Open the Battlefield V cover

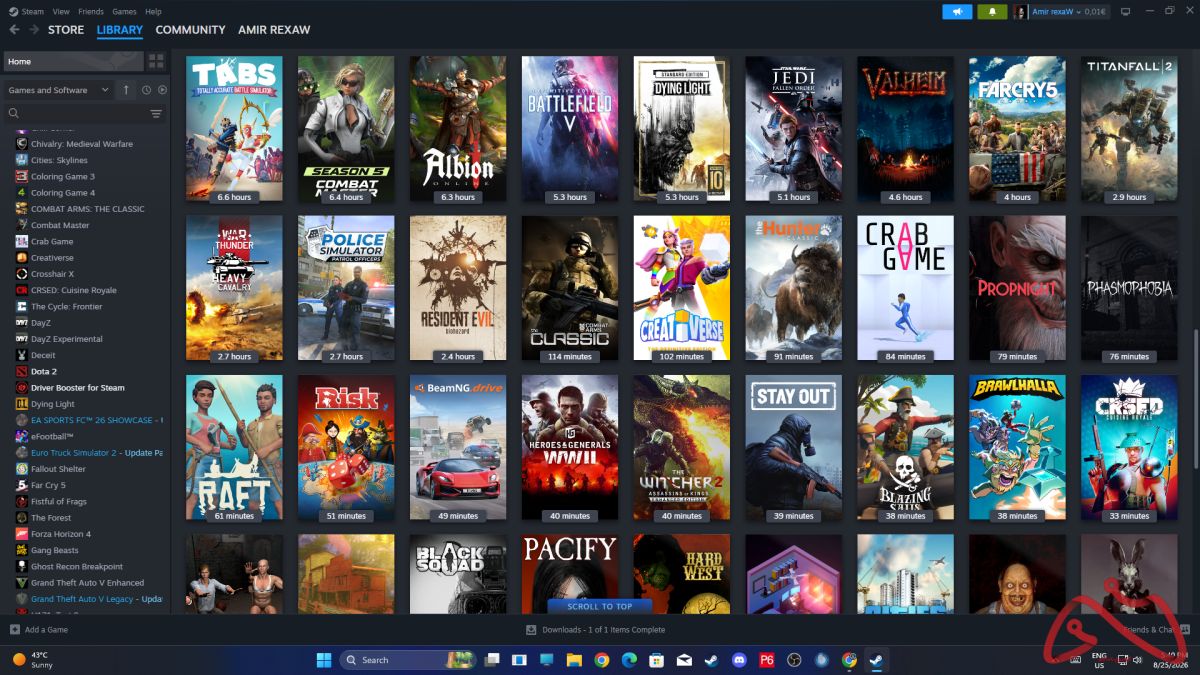pyautogui.click(x=570, y=128)
